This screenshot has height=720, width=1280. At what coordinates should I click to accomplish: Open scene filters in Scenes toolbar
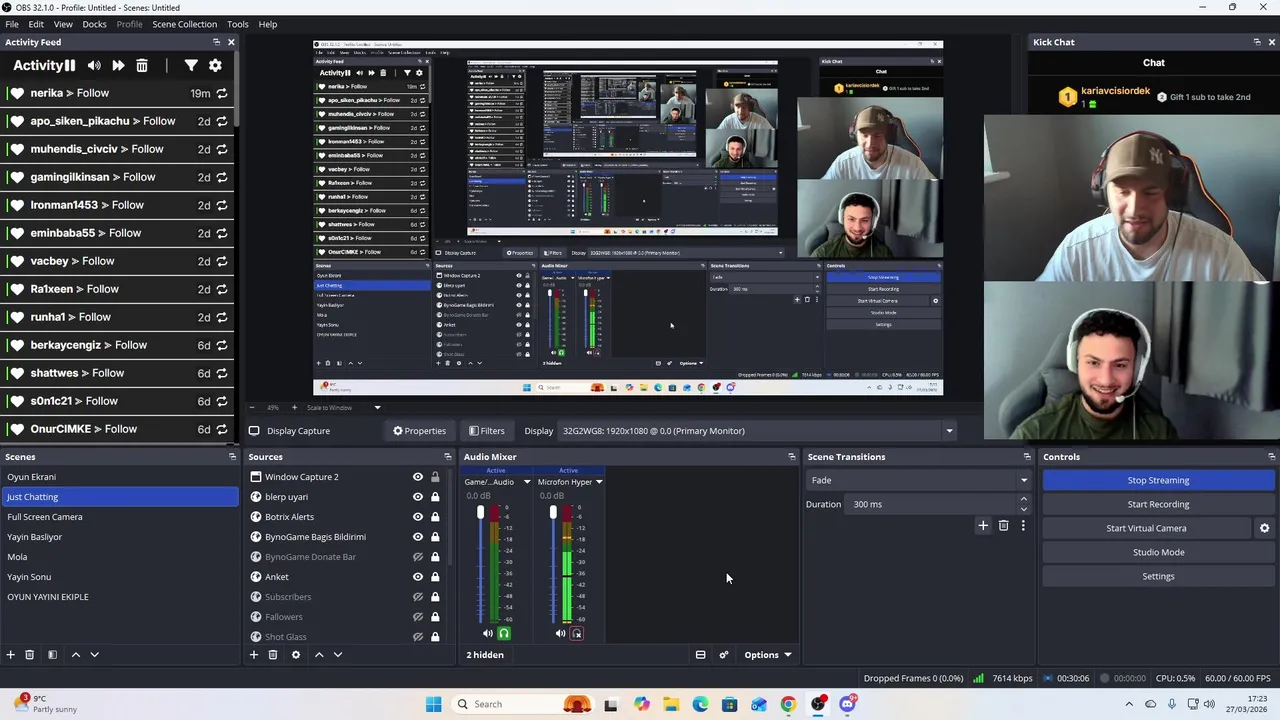[x=52, y=655]
